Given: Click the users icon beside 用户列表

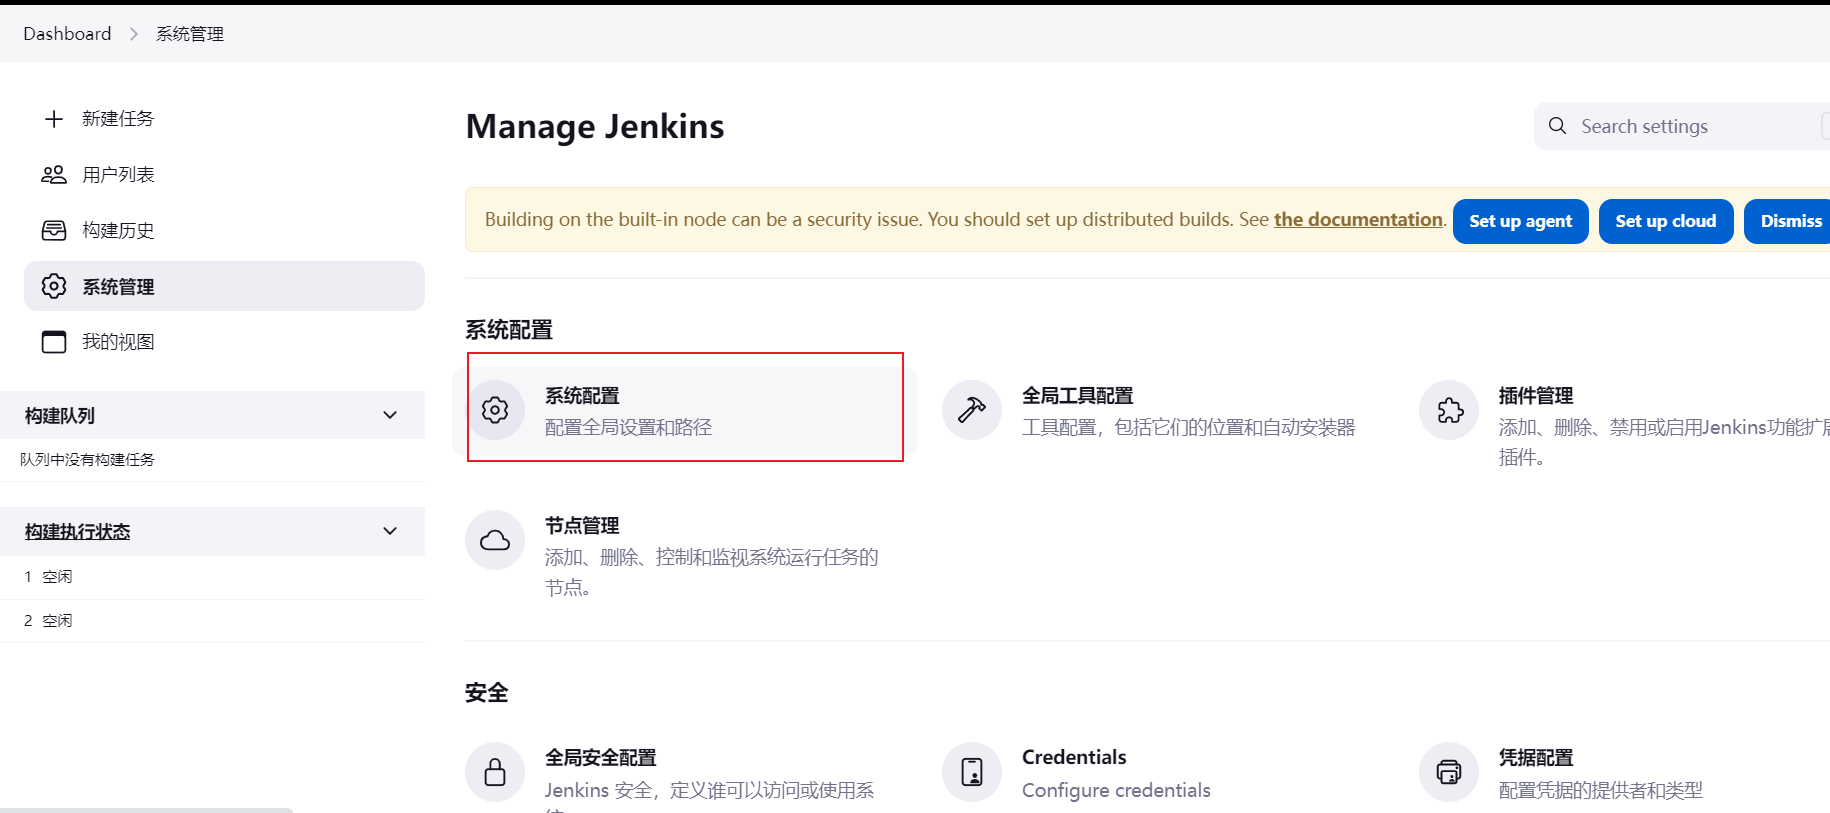Looking at the screenshot, I should coord(54,175).
